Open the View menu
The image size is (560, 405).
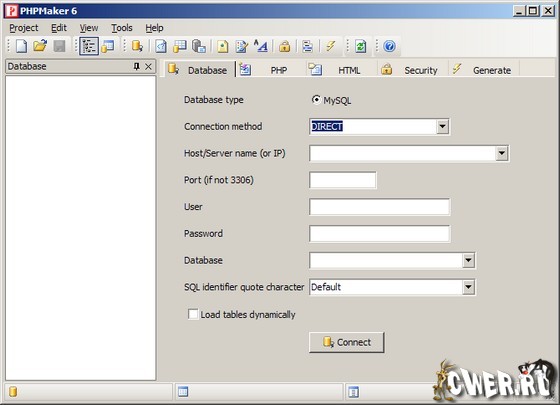pyautogui.click(x=89, y=28)
